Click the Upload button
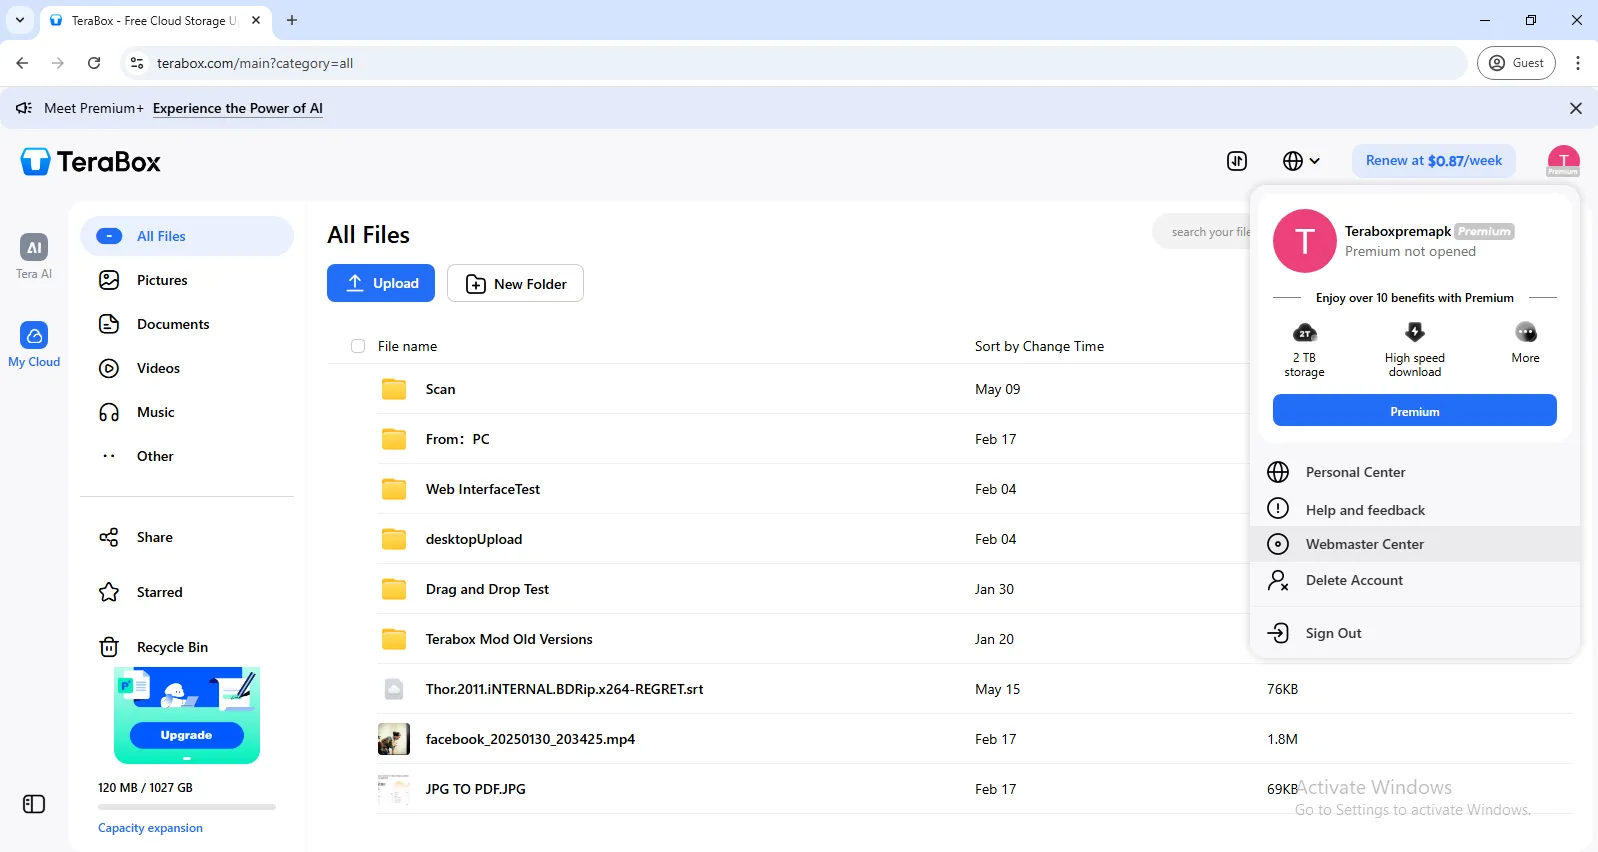This screenshot has height=852, width=1598. 381,283
